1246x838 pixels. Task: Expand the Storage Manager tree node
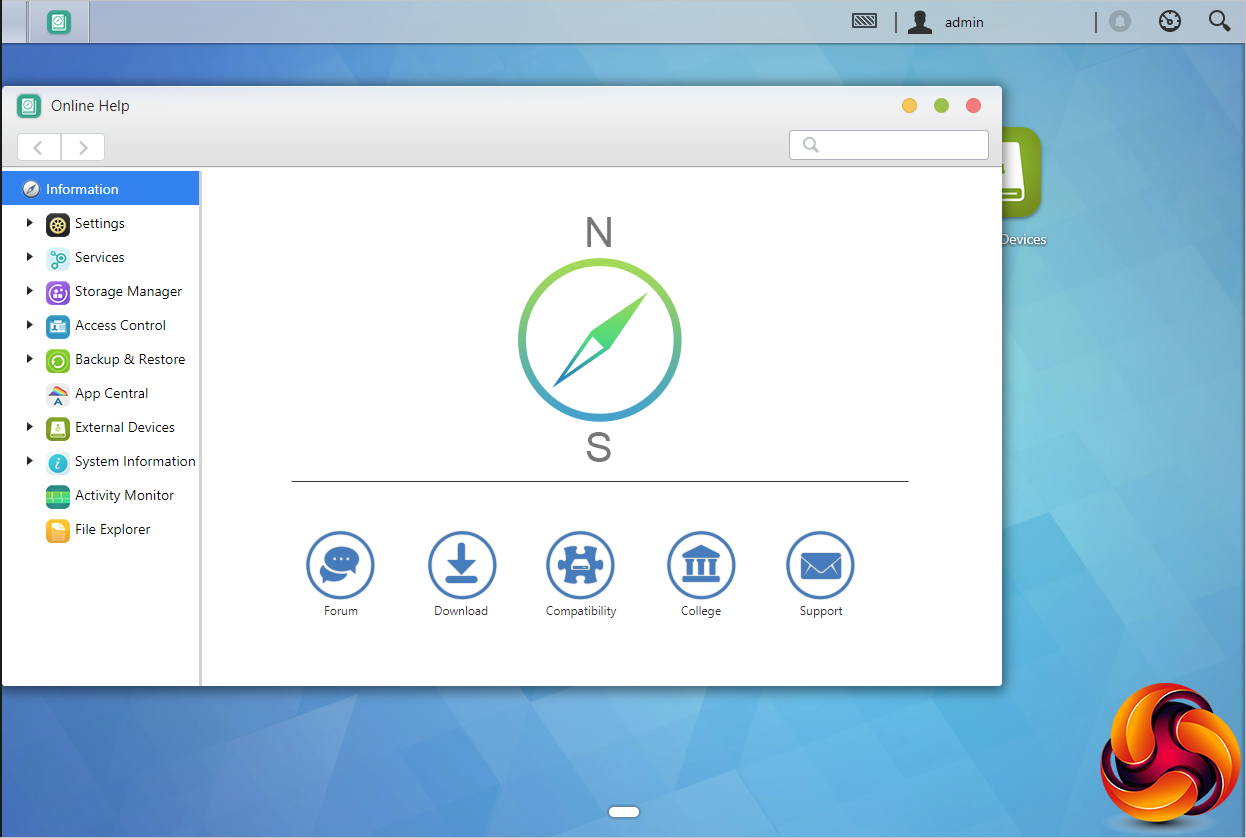coord(30,291)
